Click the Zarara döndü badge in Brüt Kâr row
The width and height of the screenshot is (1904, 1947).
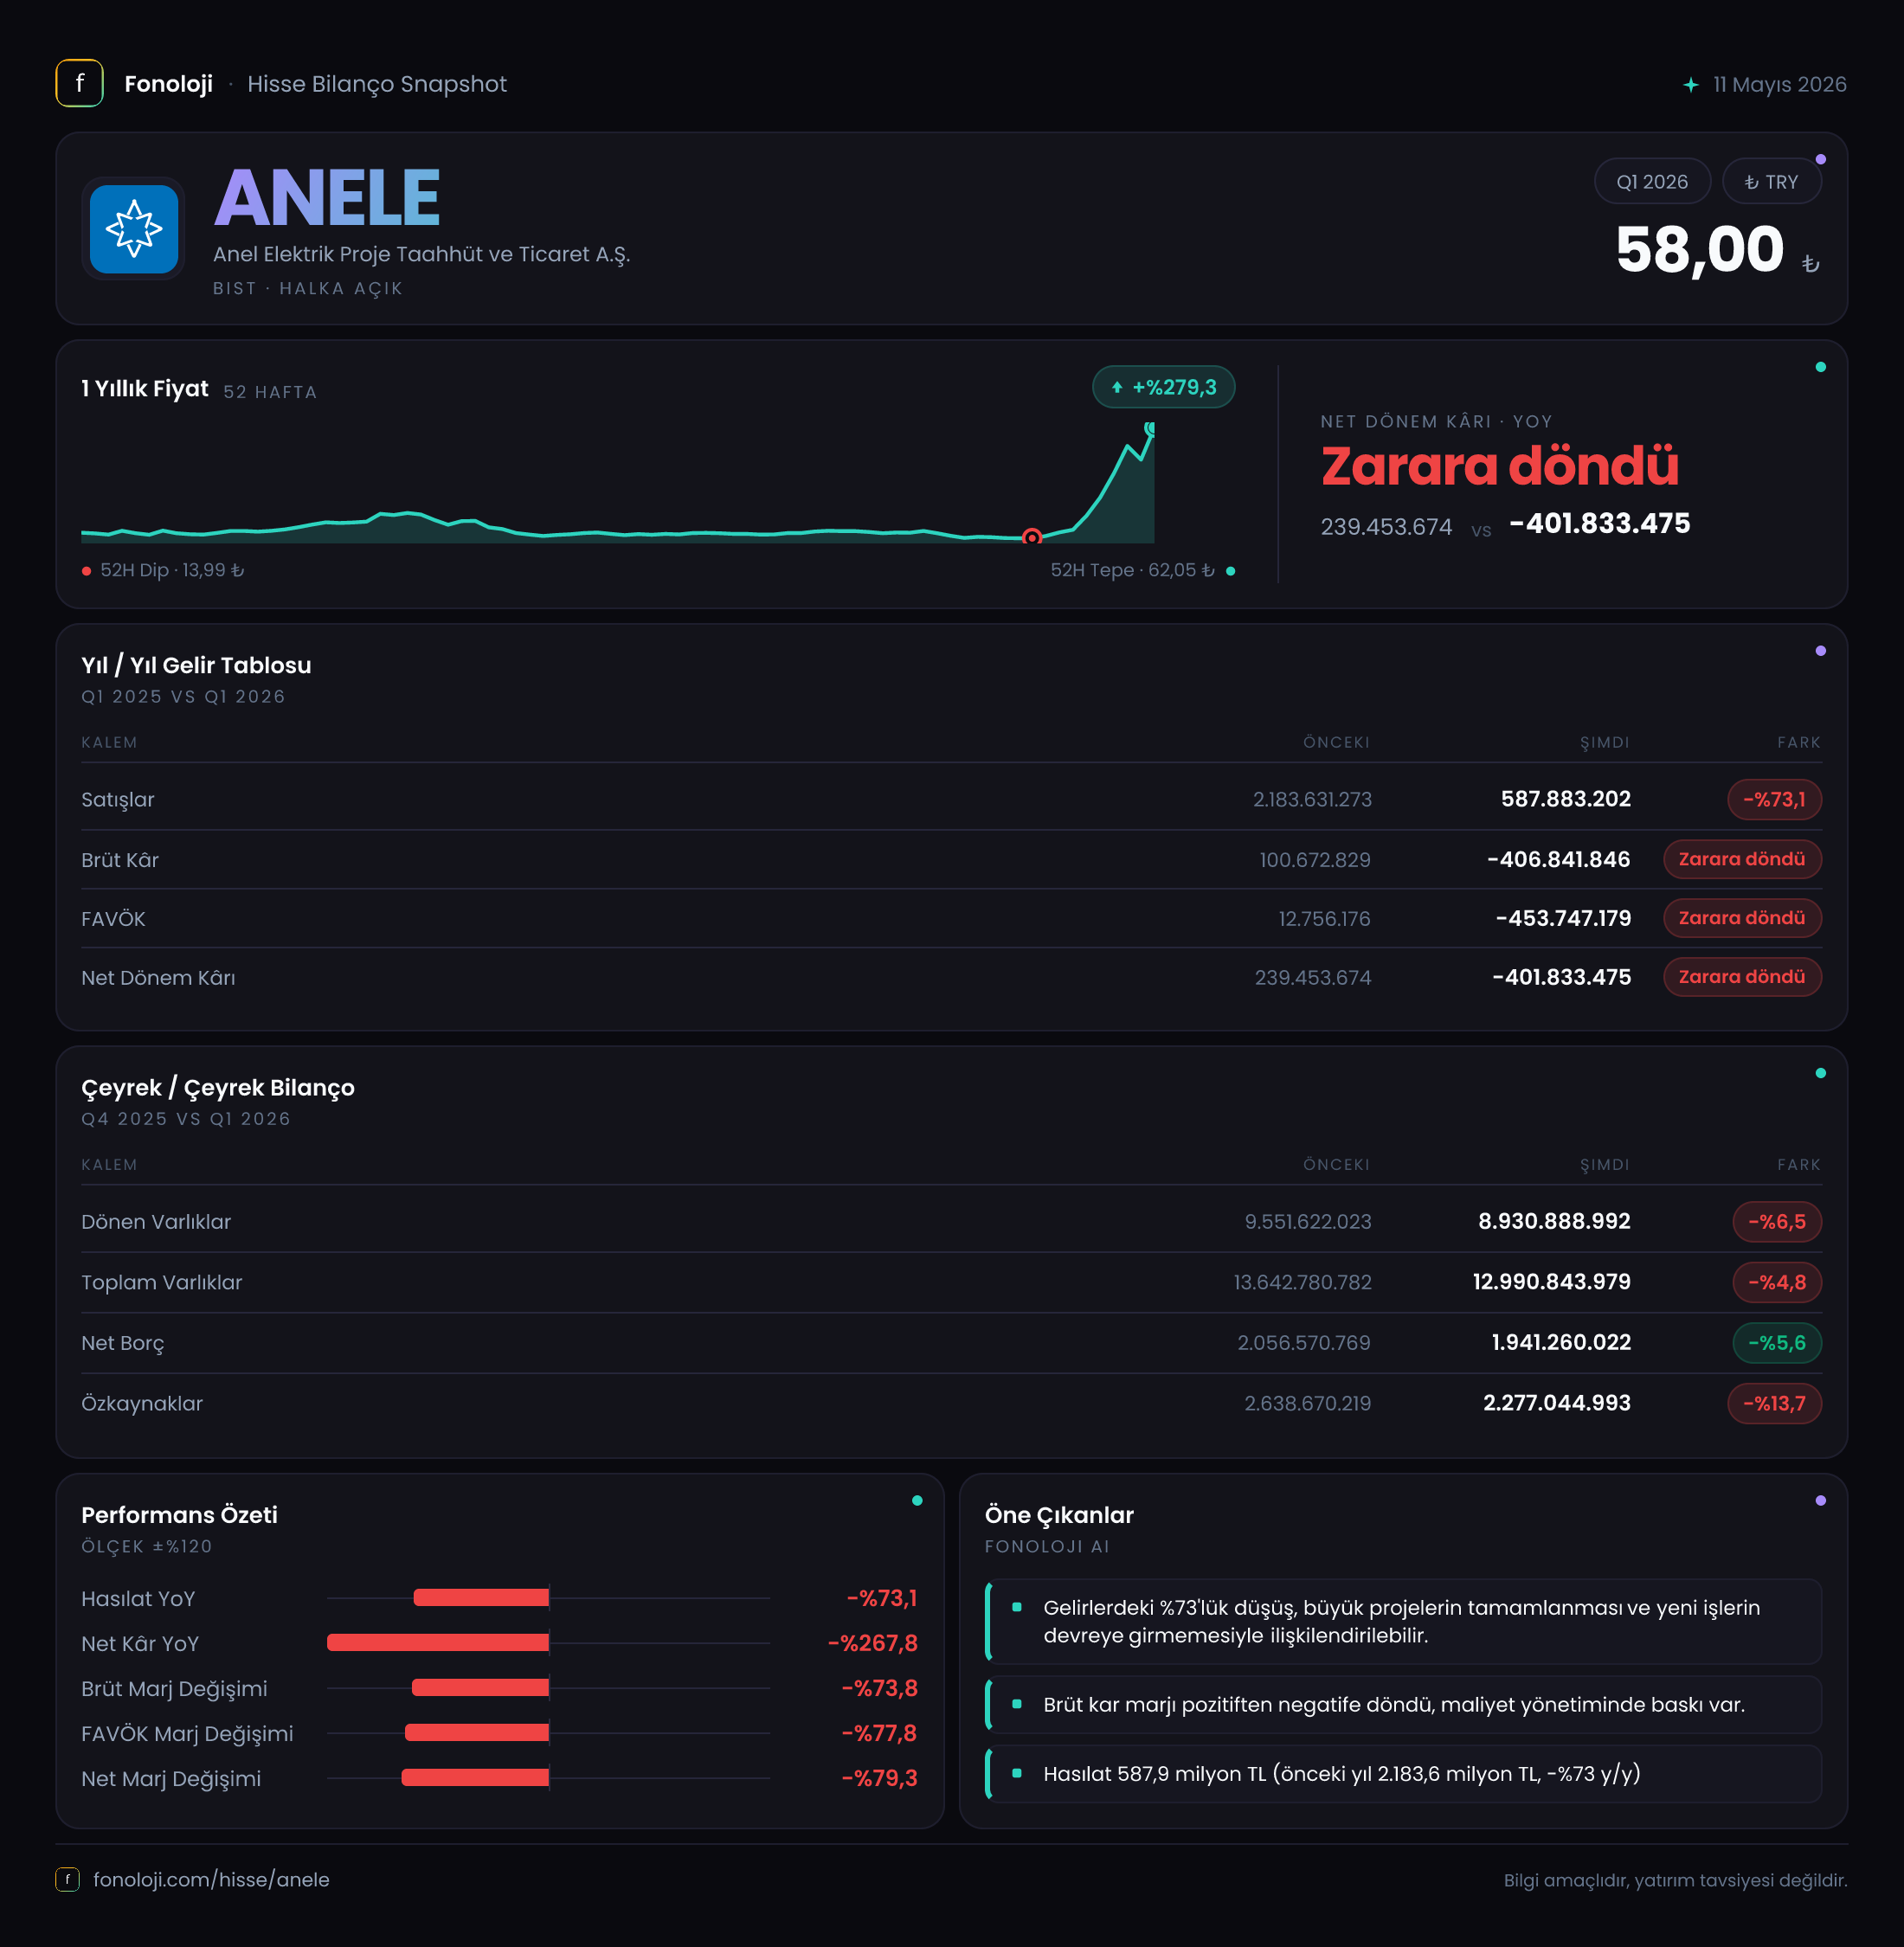[1742, 859]
